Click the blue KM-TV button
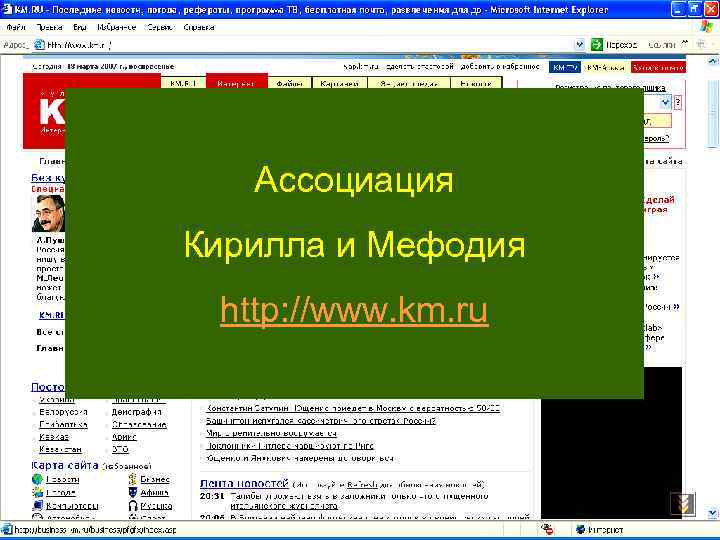This screenshot has width=720, height=540. (x=565, y=67)
